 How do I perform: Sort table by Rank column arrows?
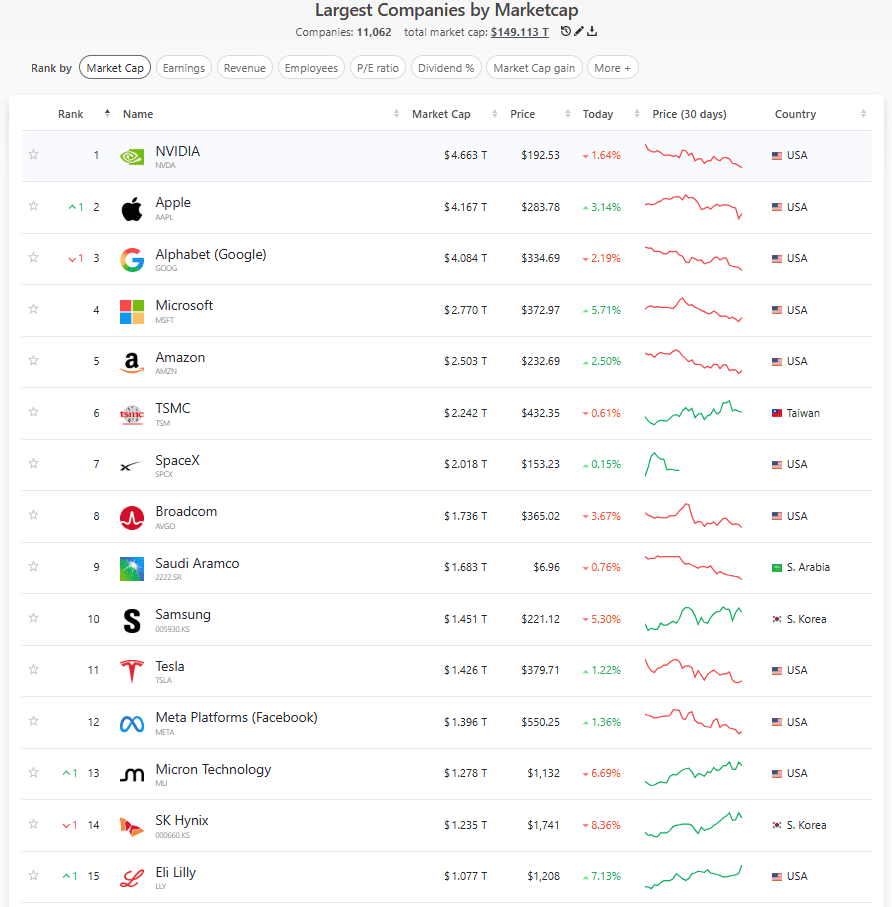[107, 113]
